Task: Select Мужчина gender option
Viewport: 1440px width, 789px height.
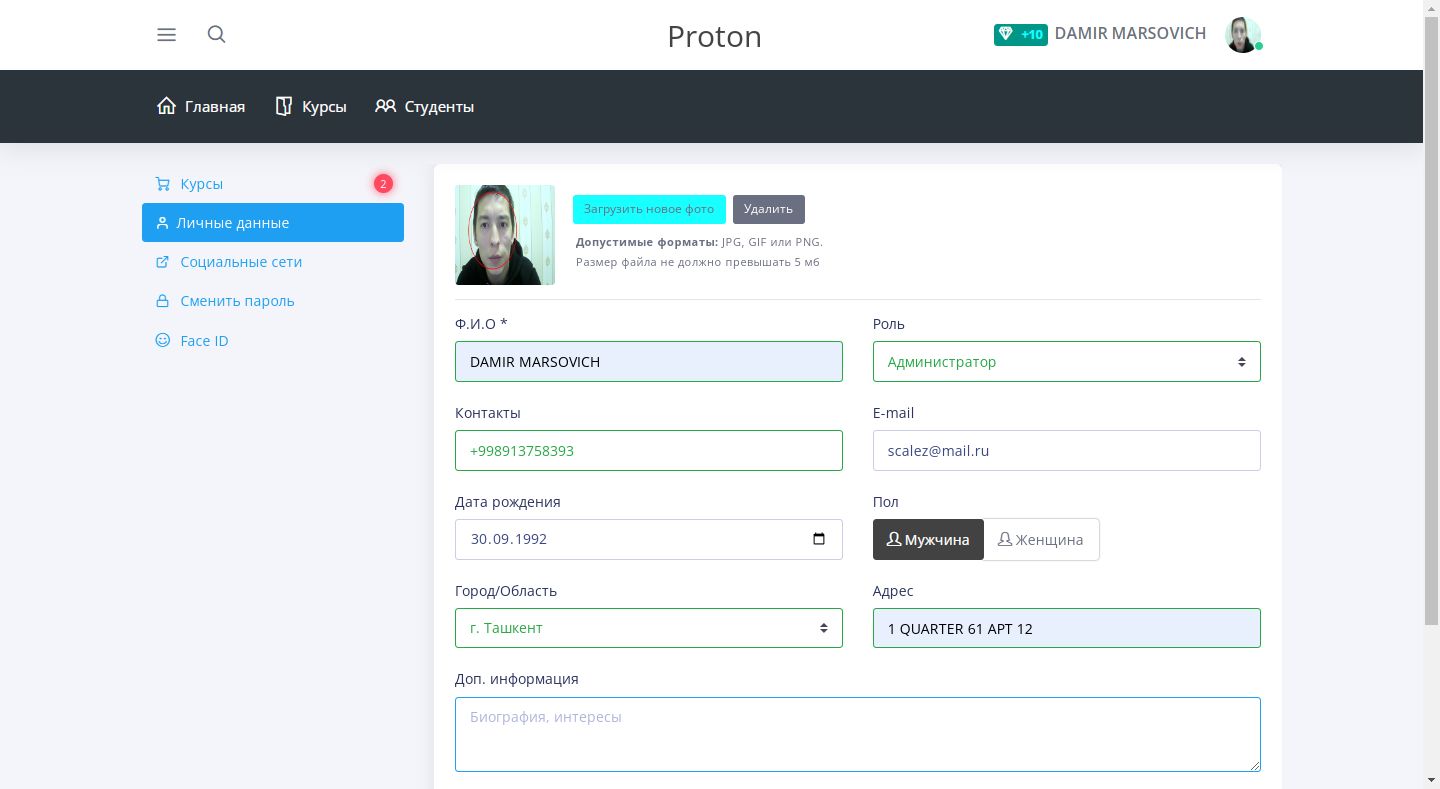Action: (928, 540)
